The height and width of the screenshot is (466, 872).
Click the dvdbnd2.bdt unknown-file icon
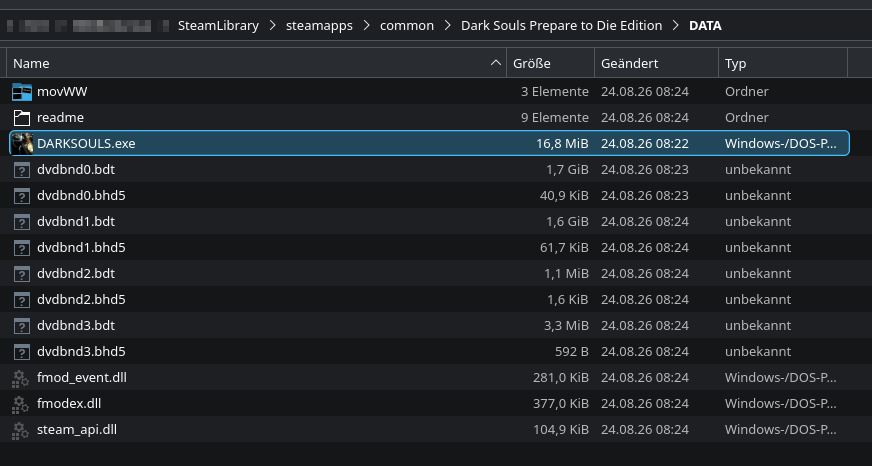pyautogui.click(x=22, y=274)
